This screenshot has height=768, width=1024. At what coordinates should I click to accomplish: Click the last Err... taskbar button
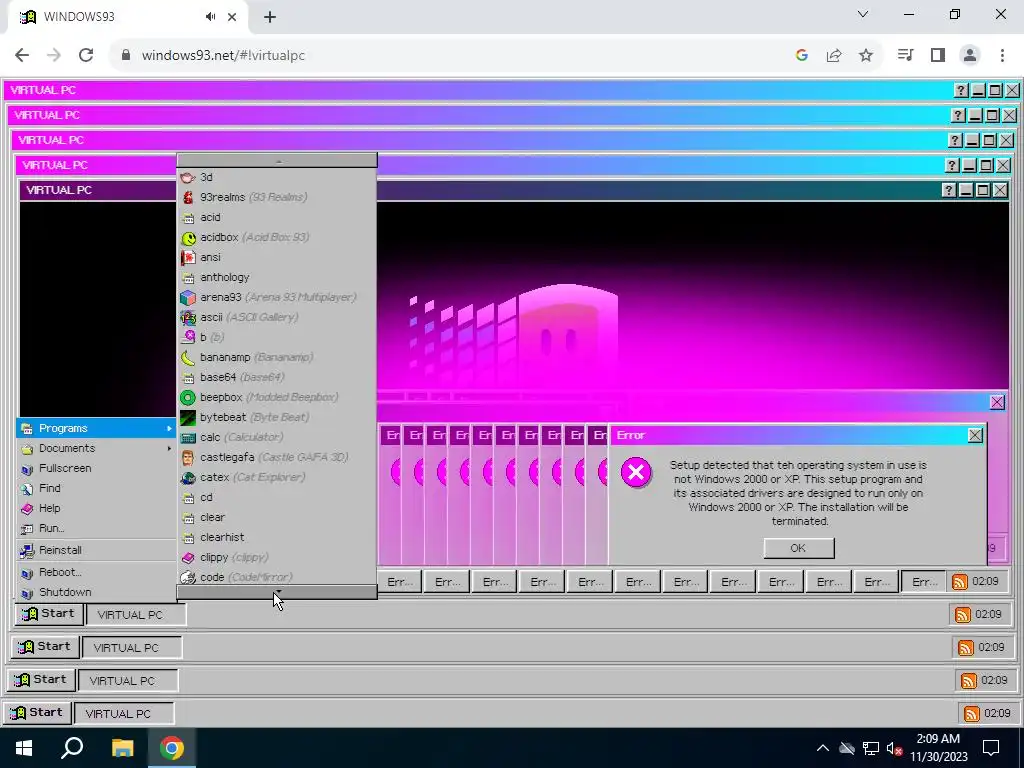(x=924, y=581)
